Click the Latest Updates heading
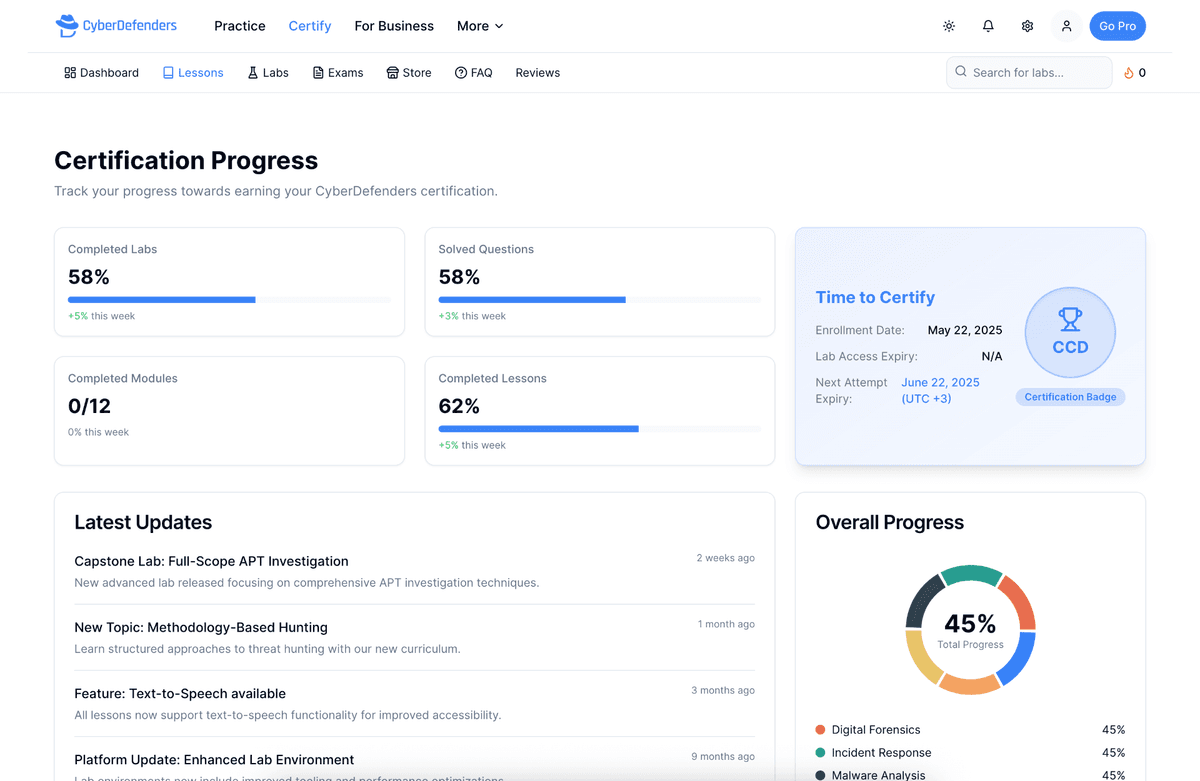Image resolution: width=1200 pixels, height=781 pixels. pos(143,522)
